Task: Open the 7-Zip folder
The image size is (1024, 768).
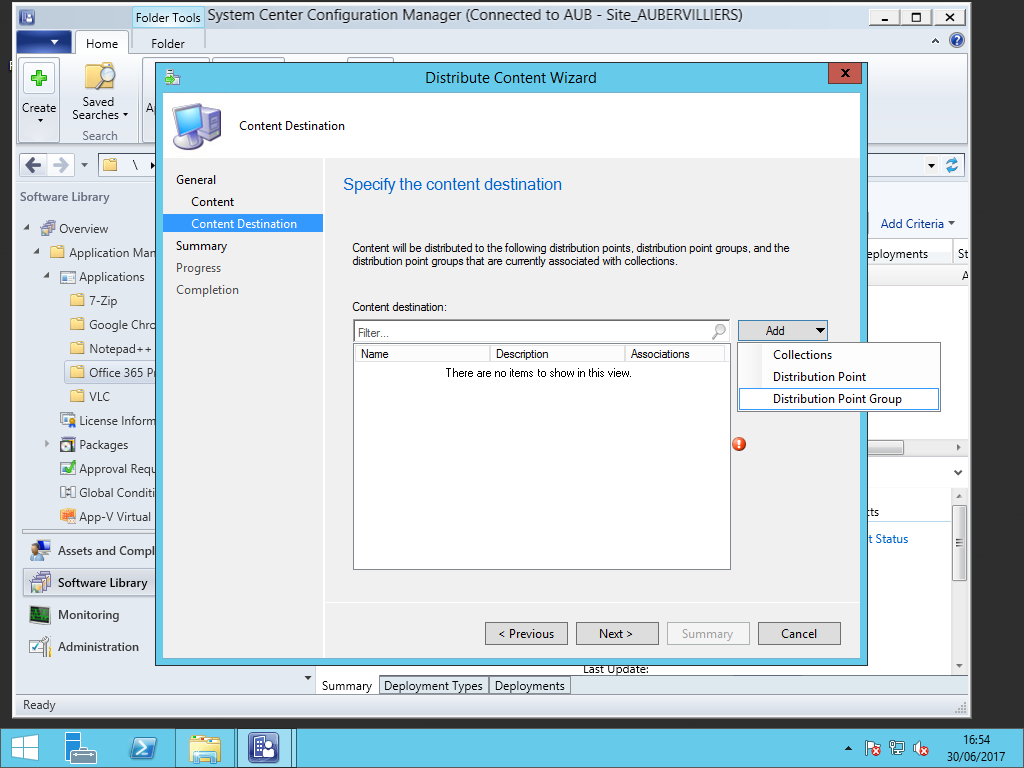Action: coord(94,300)
